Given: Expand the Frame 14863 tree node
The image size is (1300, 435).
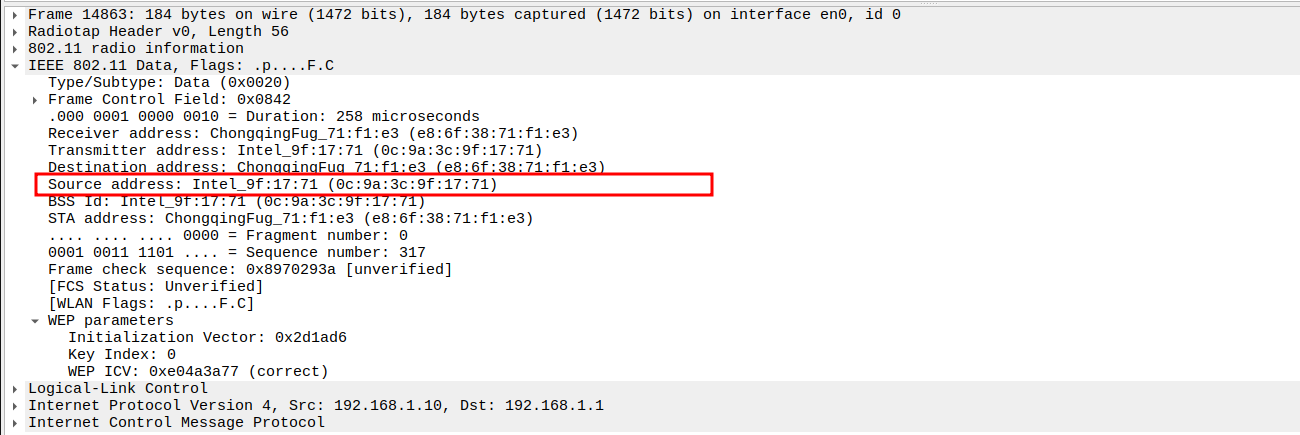Looking at the screenshot, I should tap(15, 15).
